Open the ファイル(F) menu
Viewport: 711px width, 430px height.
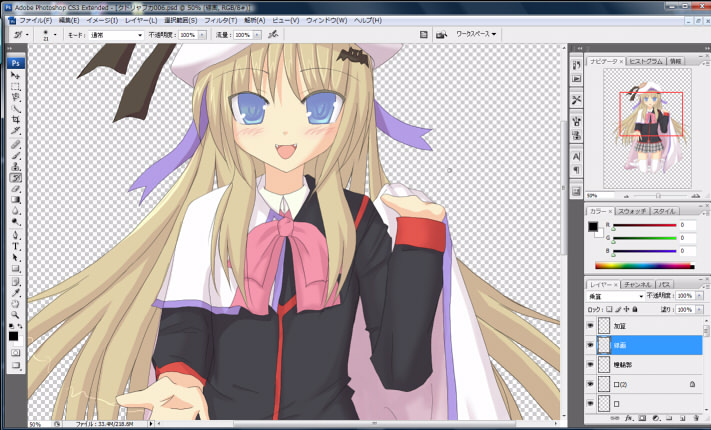click(35, 20)
